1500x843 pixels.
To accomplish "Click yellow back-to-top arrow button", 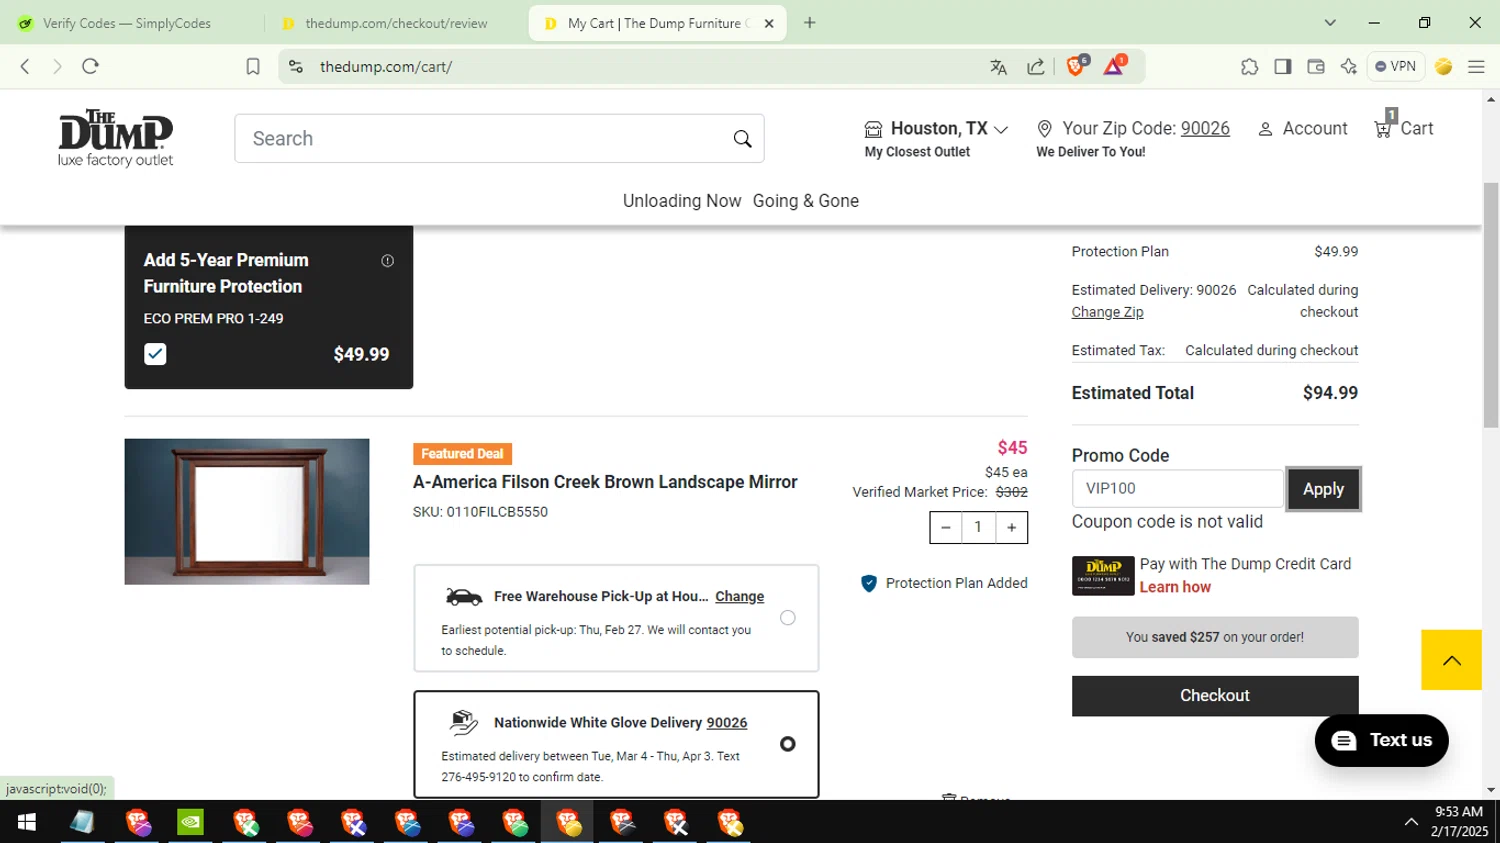I will tap(1452, 660).
